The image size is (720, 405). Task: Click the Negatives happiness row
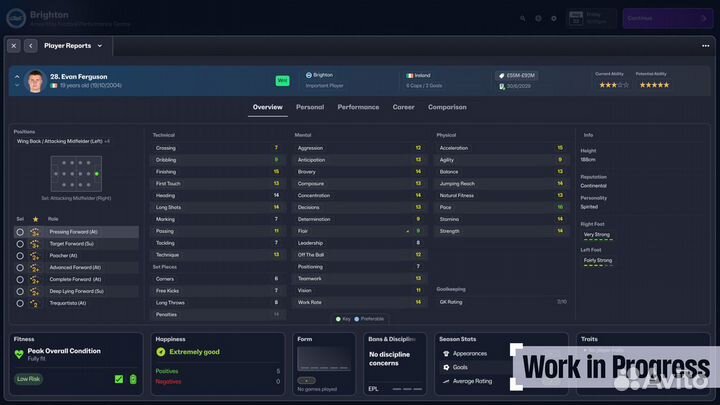tap(218, 382)
